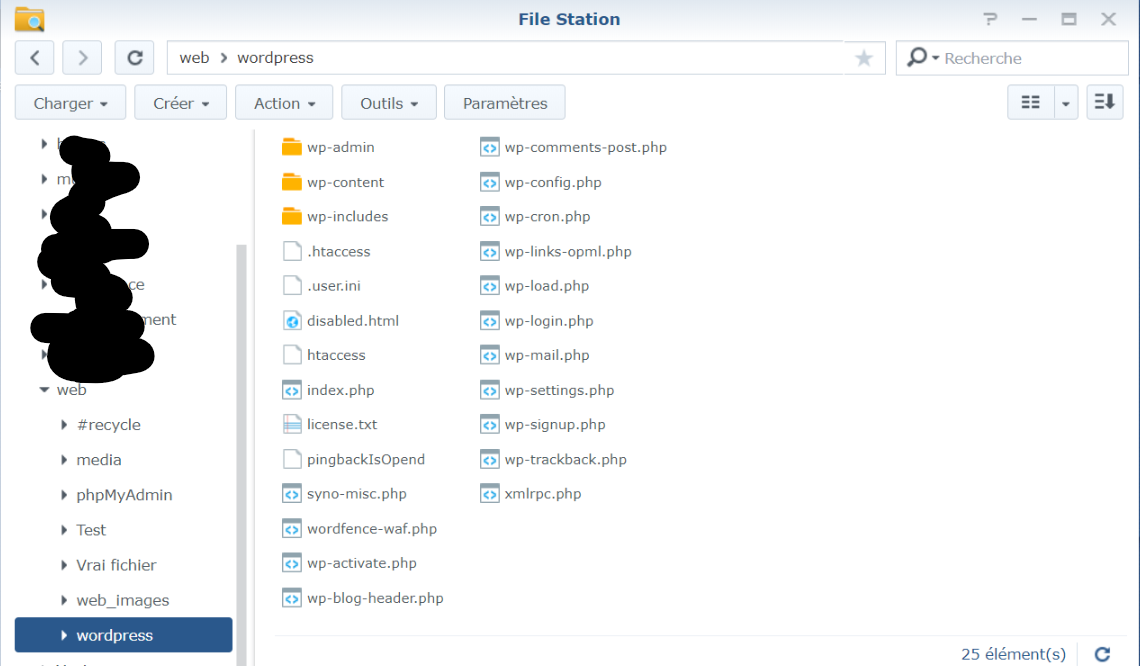1140x666 pixels.
Task: Select the .user.ini file icon
Action: coord(292,285)
